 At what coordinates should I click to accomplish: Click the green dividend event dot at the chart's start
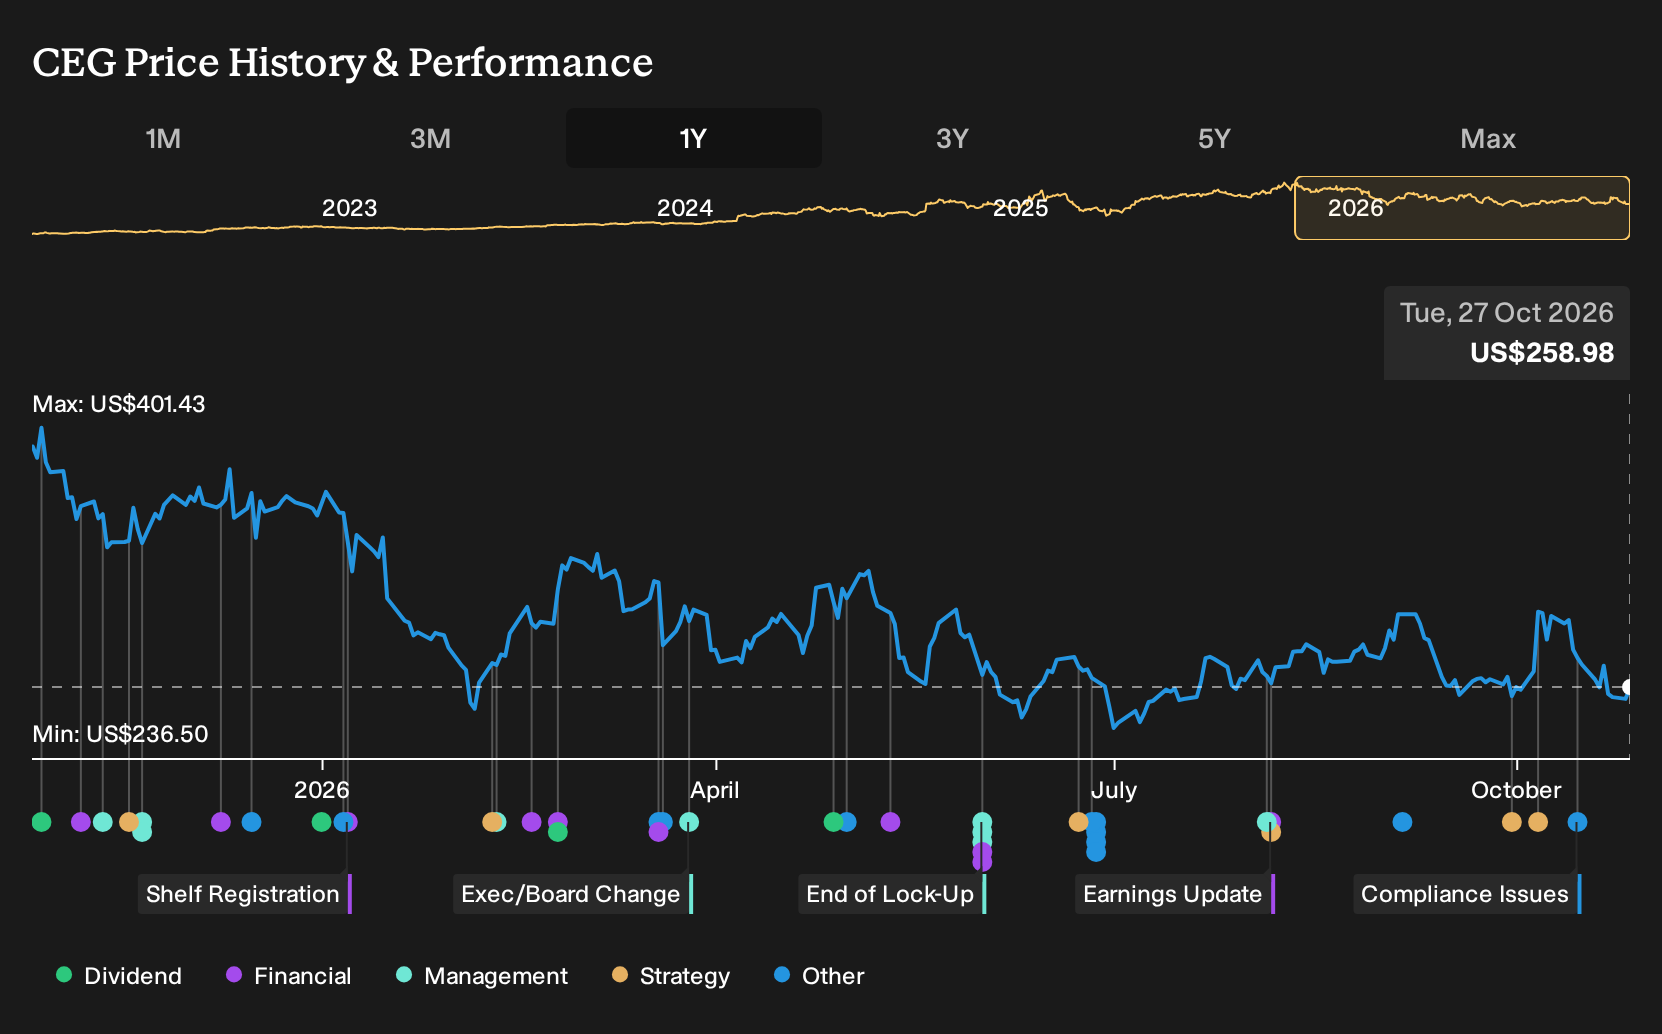point(41,822)
